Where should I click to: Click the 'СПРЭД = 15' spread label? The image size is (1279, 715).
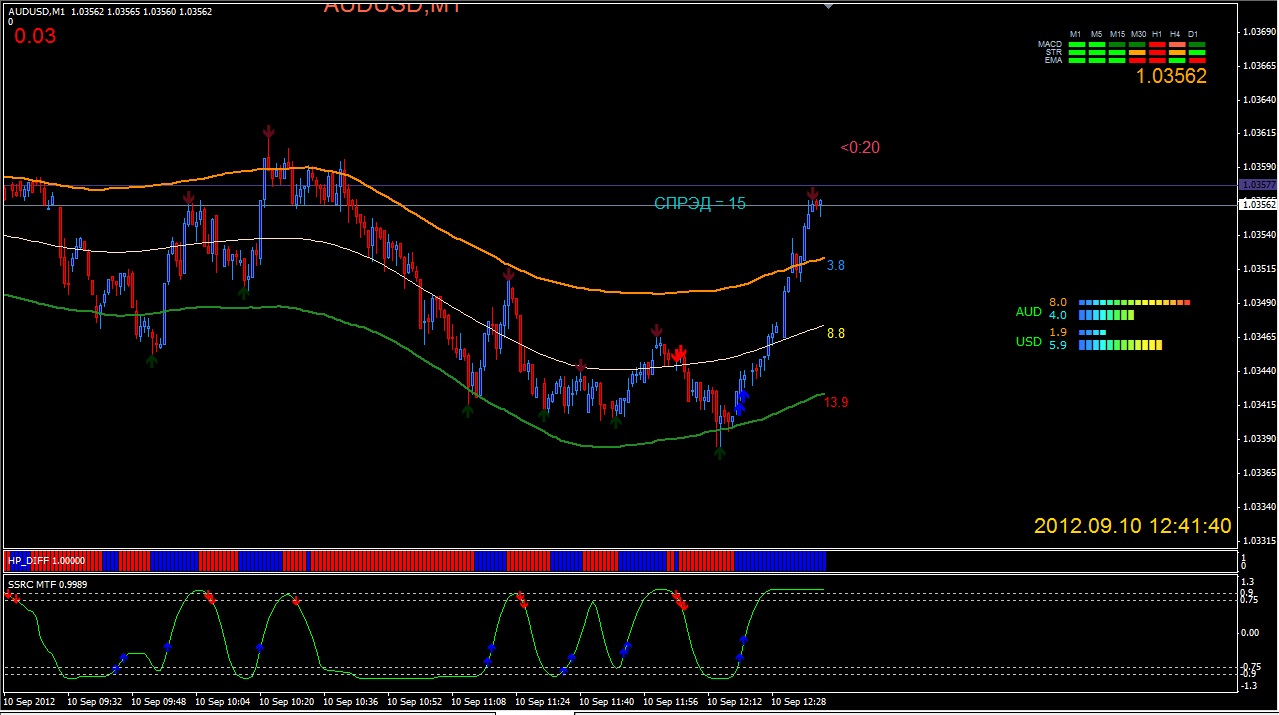pyautogui.click(x=700, y=204)
